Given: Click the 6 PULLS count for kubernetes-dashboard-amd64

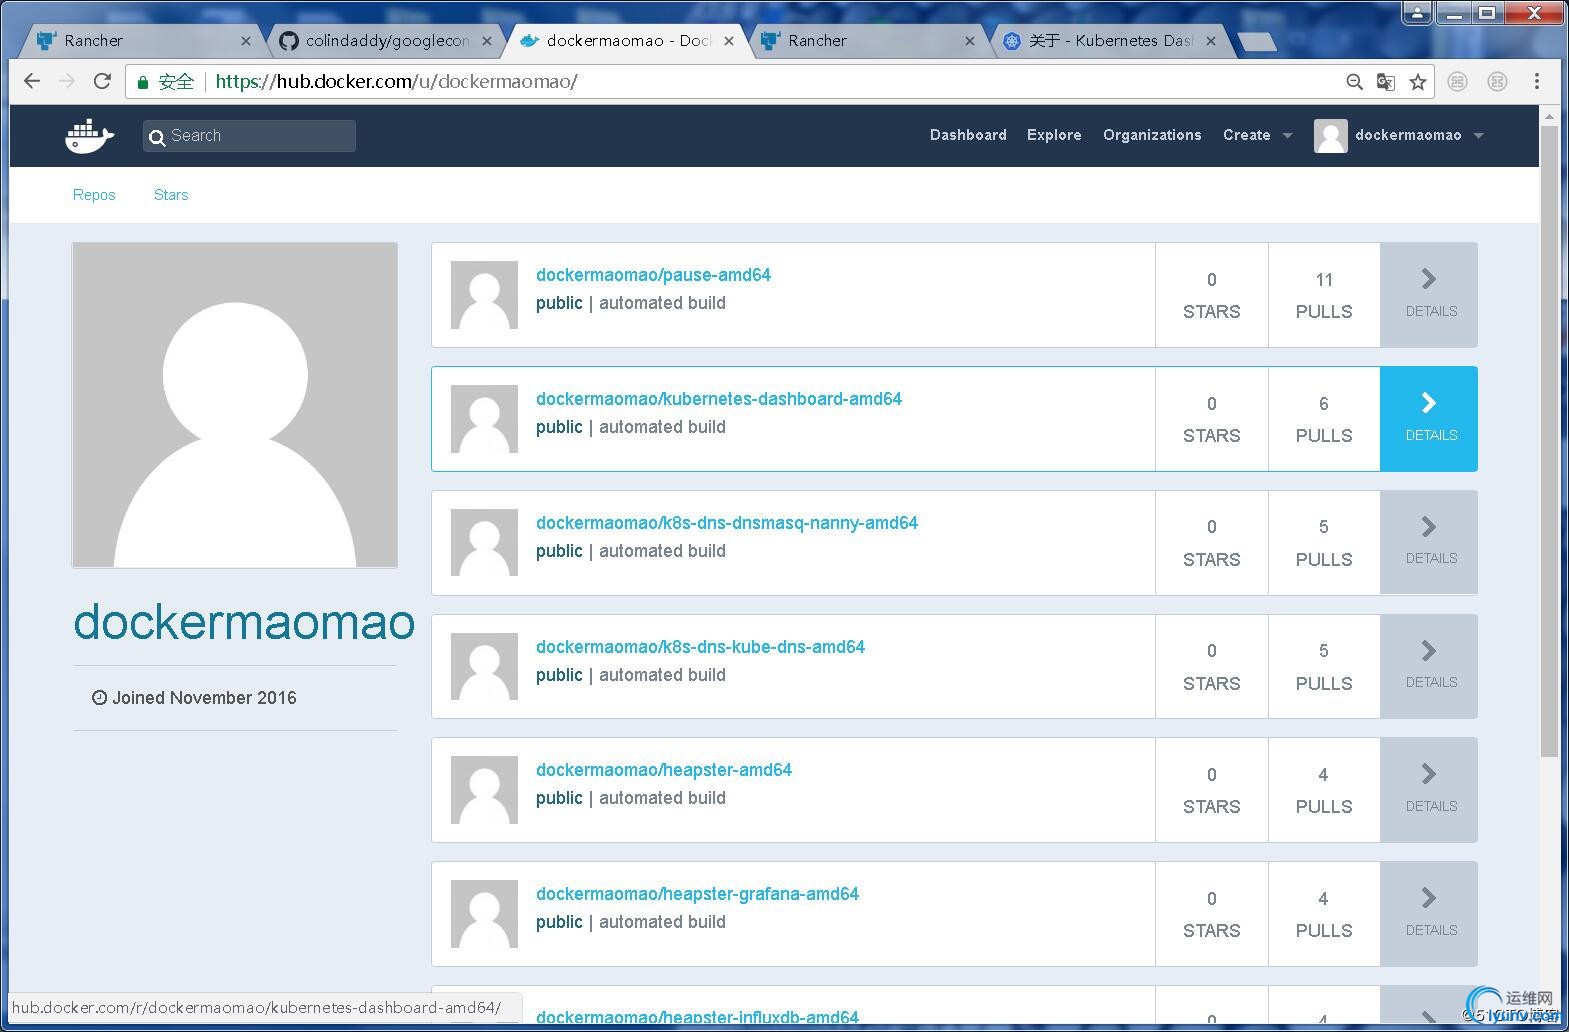Looking at the screenshot, I should [1324, 419].
